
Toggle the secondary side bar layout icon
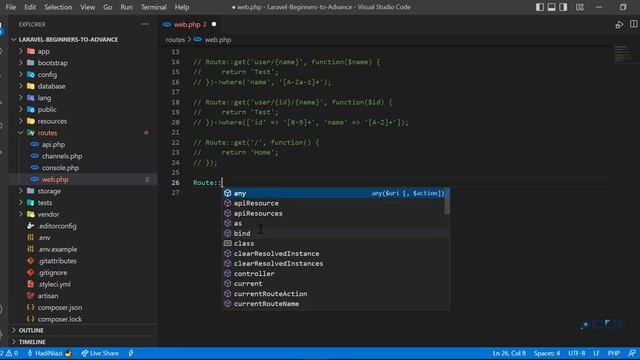[563, 7]
